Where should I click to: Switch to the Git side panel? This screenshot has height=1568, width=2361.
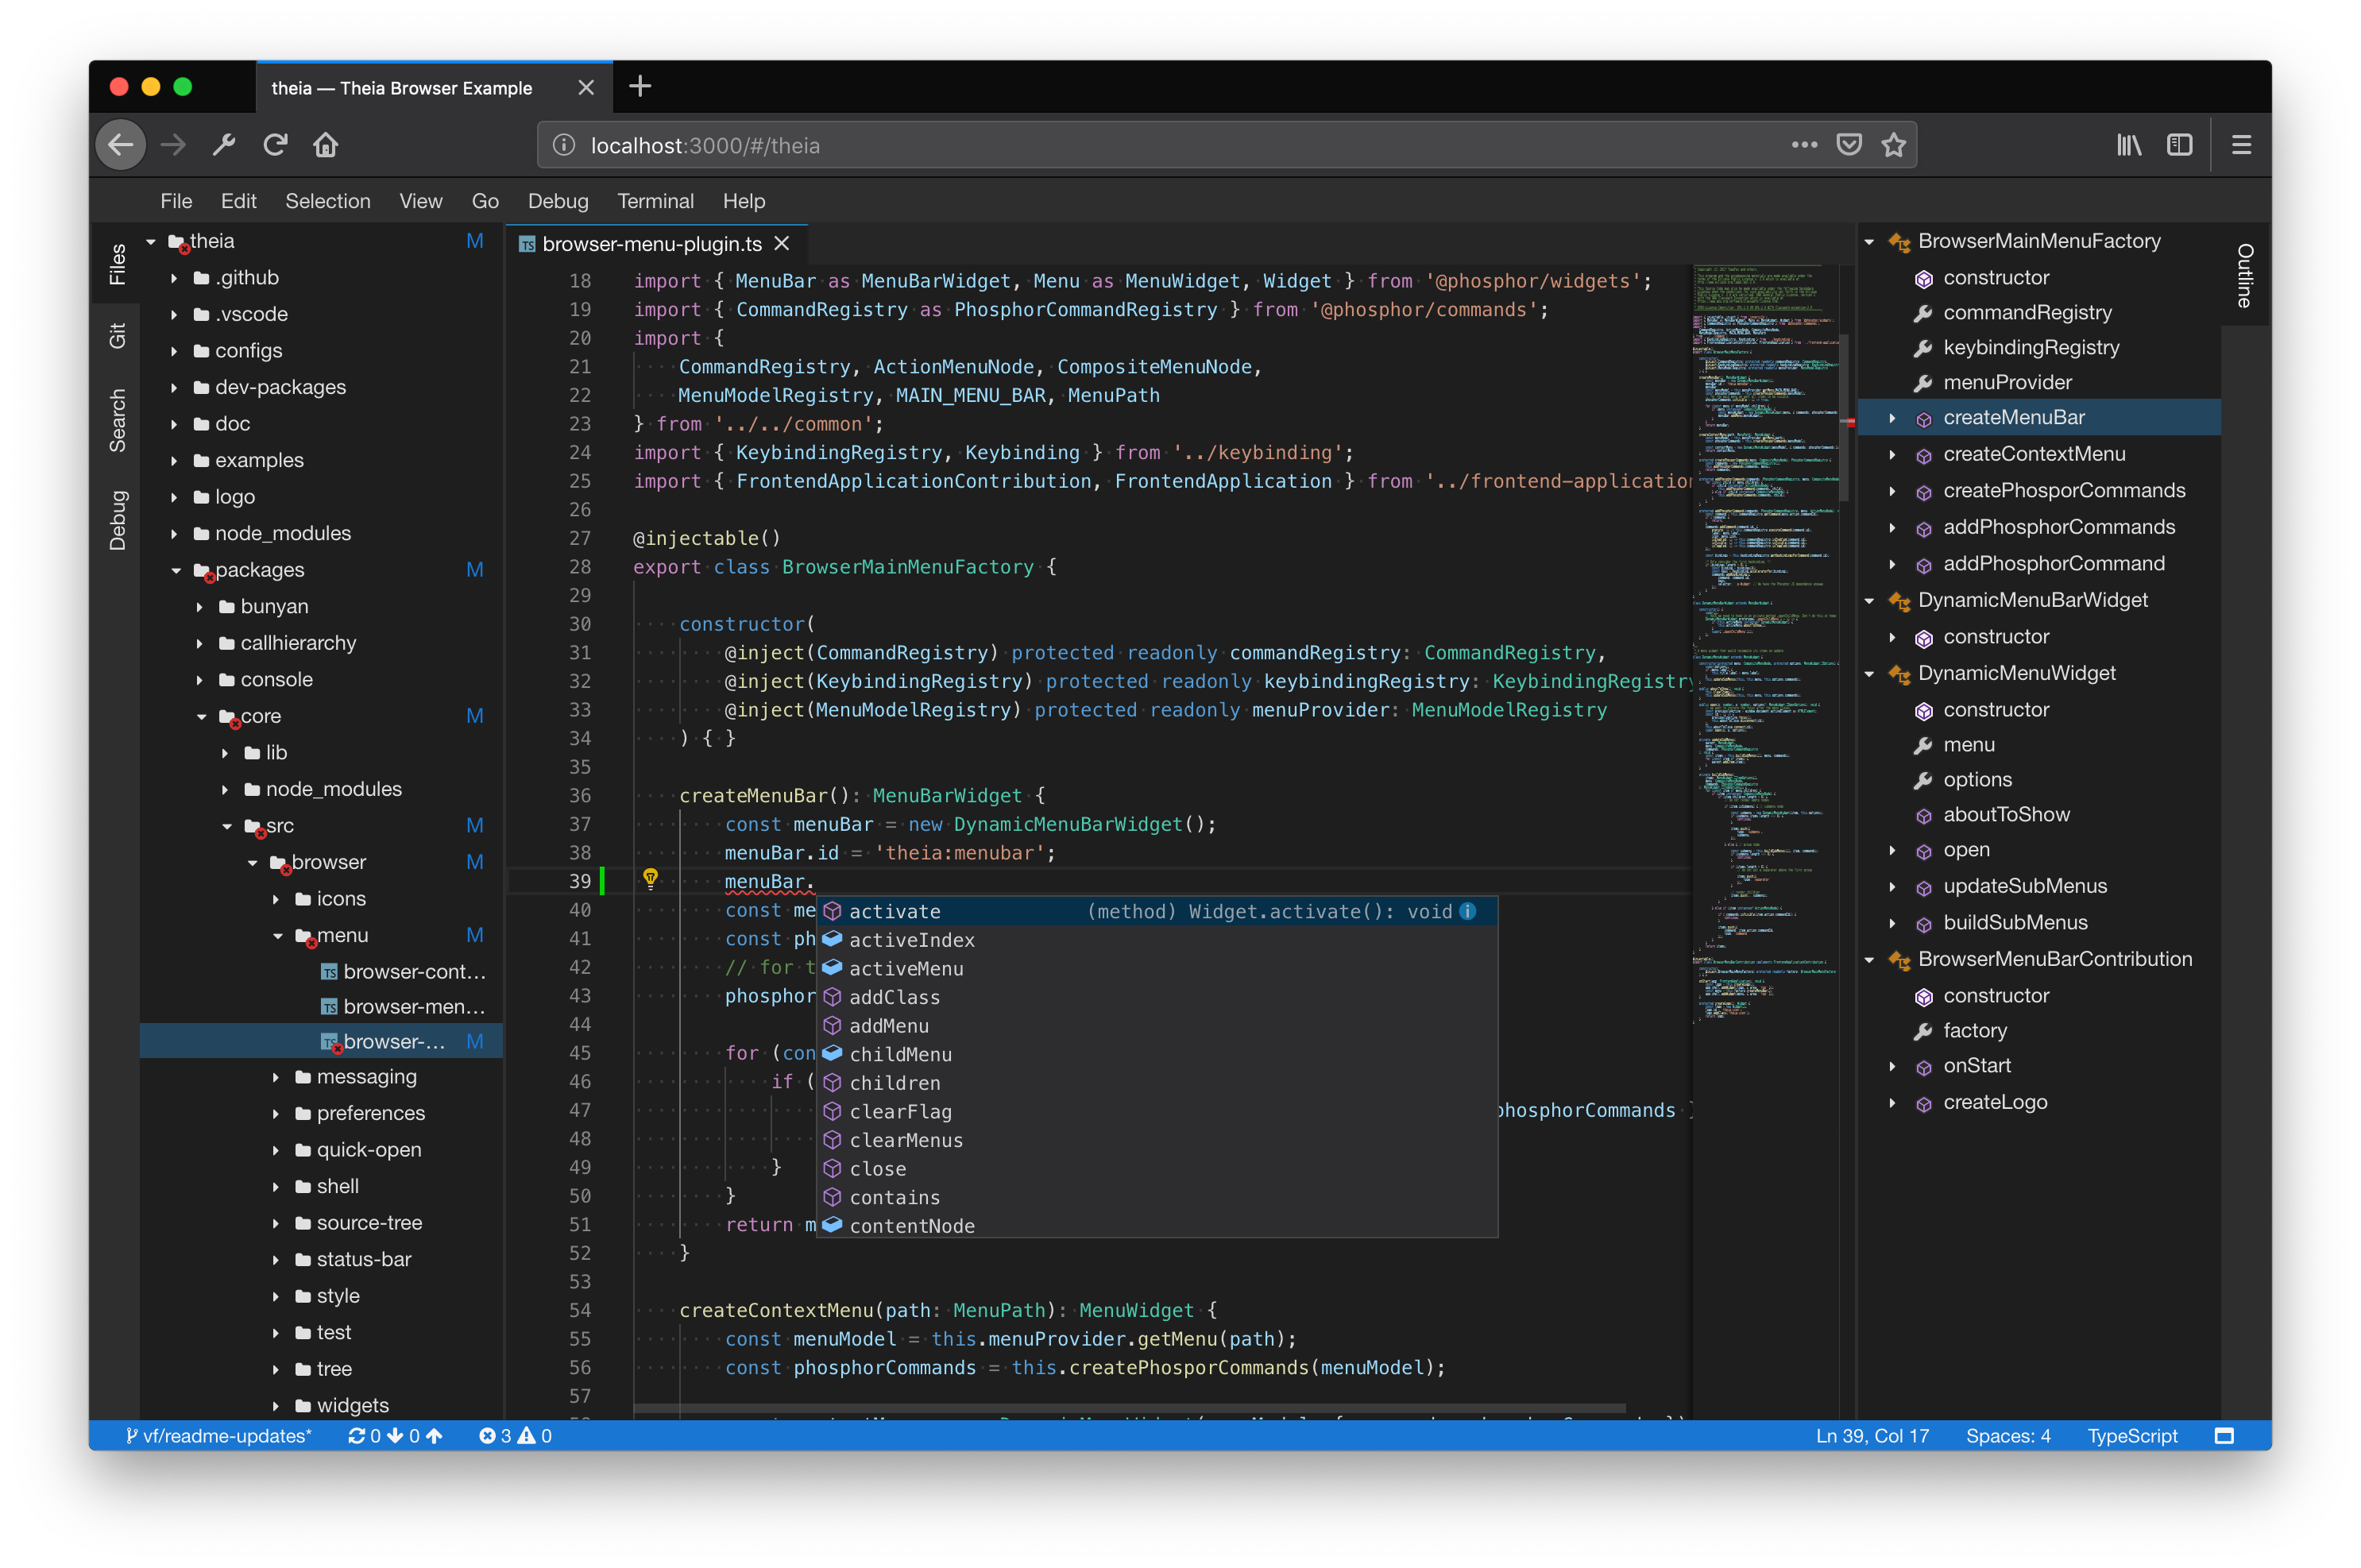pos(116,336)
